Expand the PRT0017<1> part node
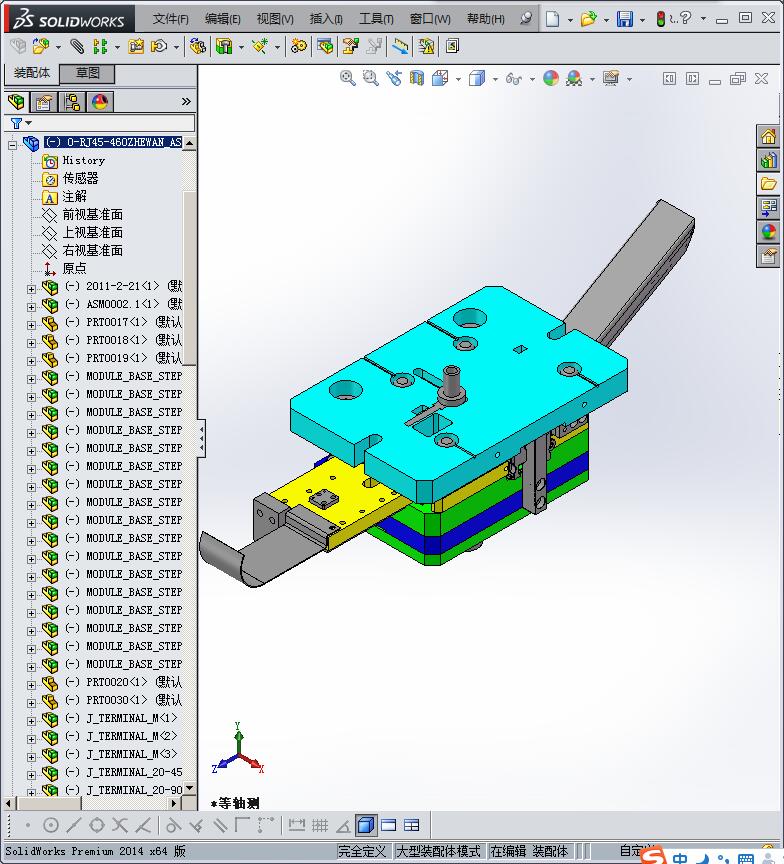Viewport: 784px width, 864px height. (x=31, y=325)
